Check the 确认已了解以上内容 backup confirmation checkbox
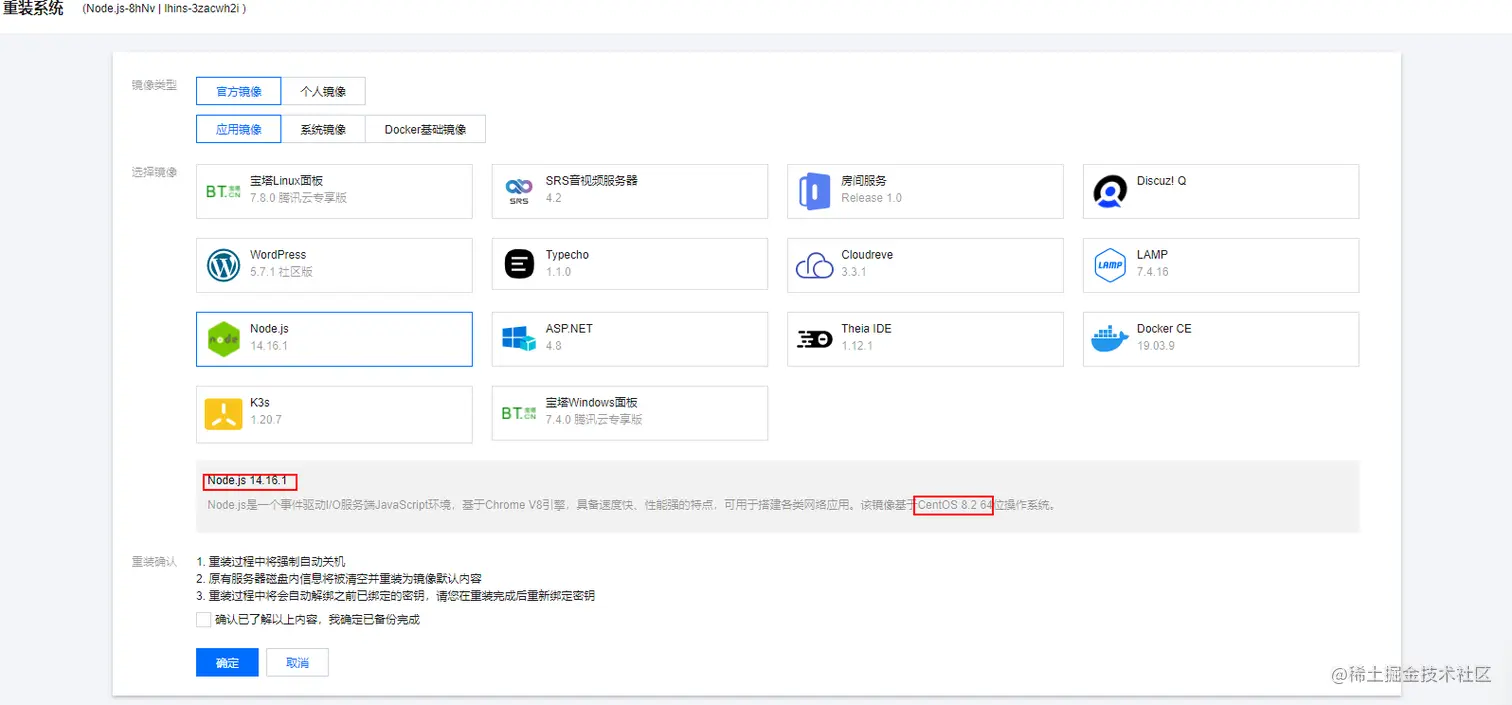 click(204, 619)
